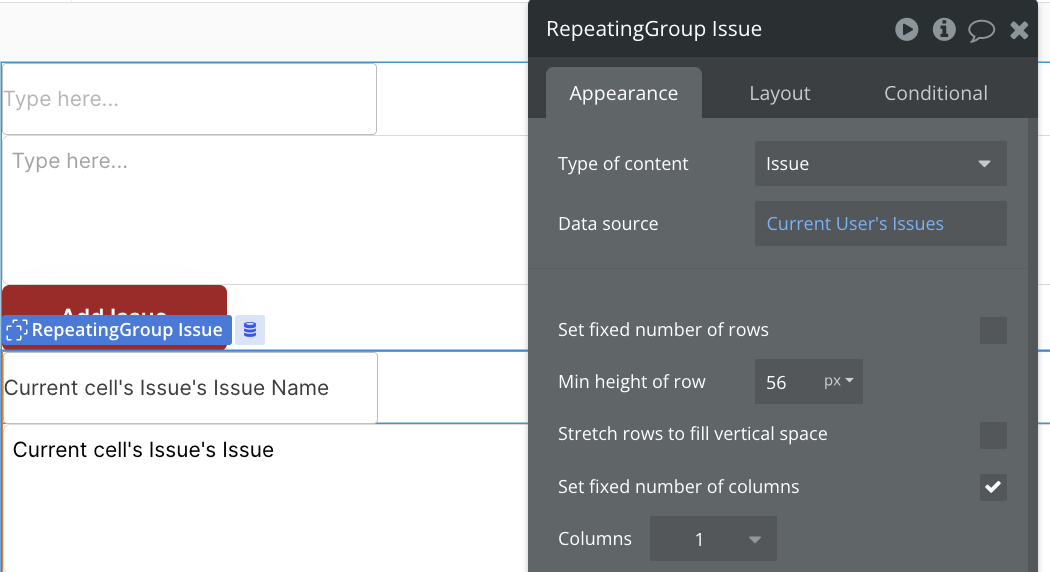Click the database icon beside RepeatingGroup Issue label
This screenshot has width=1050, height=572.
[x=250, y=330]
